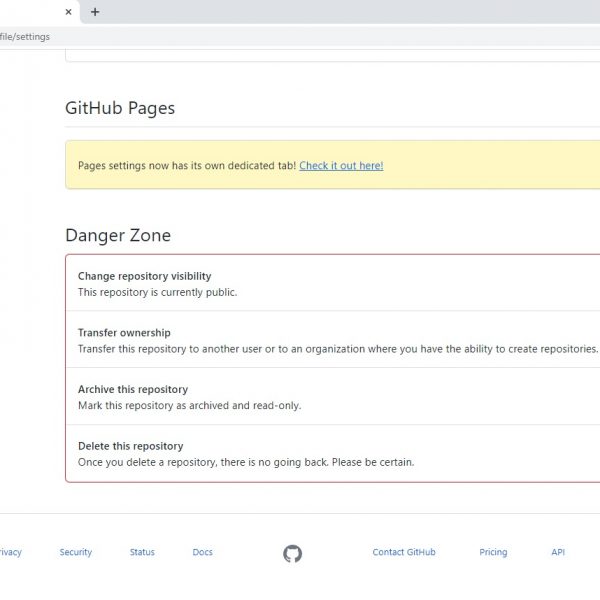Click the "Delete this repository" row title
This screenshot has width=600, height=600.
pos(130,446)
